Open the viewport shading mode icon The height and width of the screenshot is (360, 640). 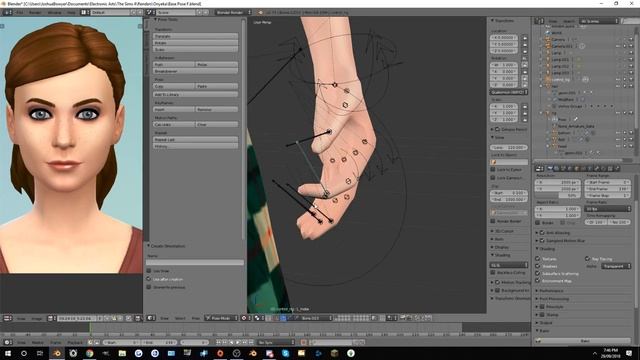(246, 318)
